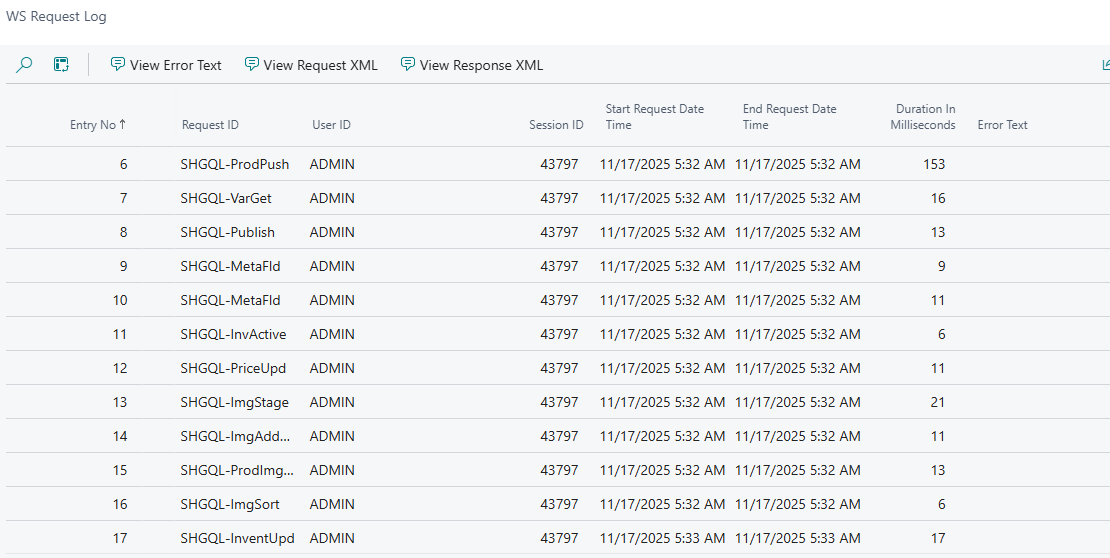Click entry number 16 cell
This screenshot has height=558, width=1110.
click(x=120, y=504)
